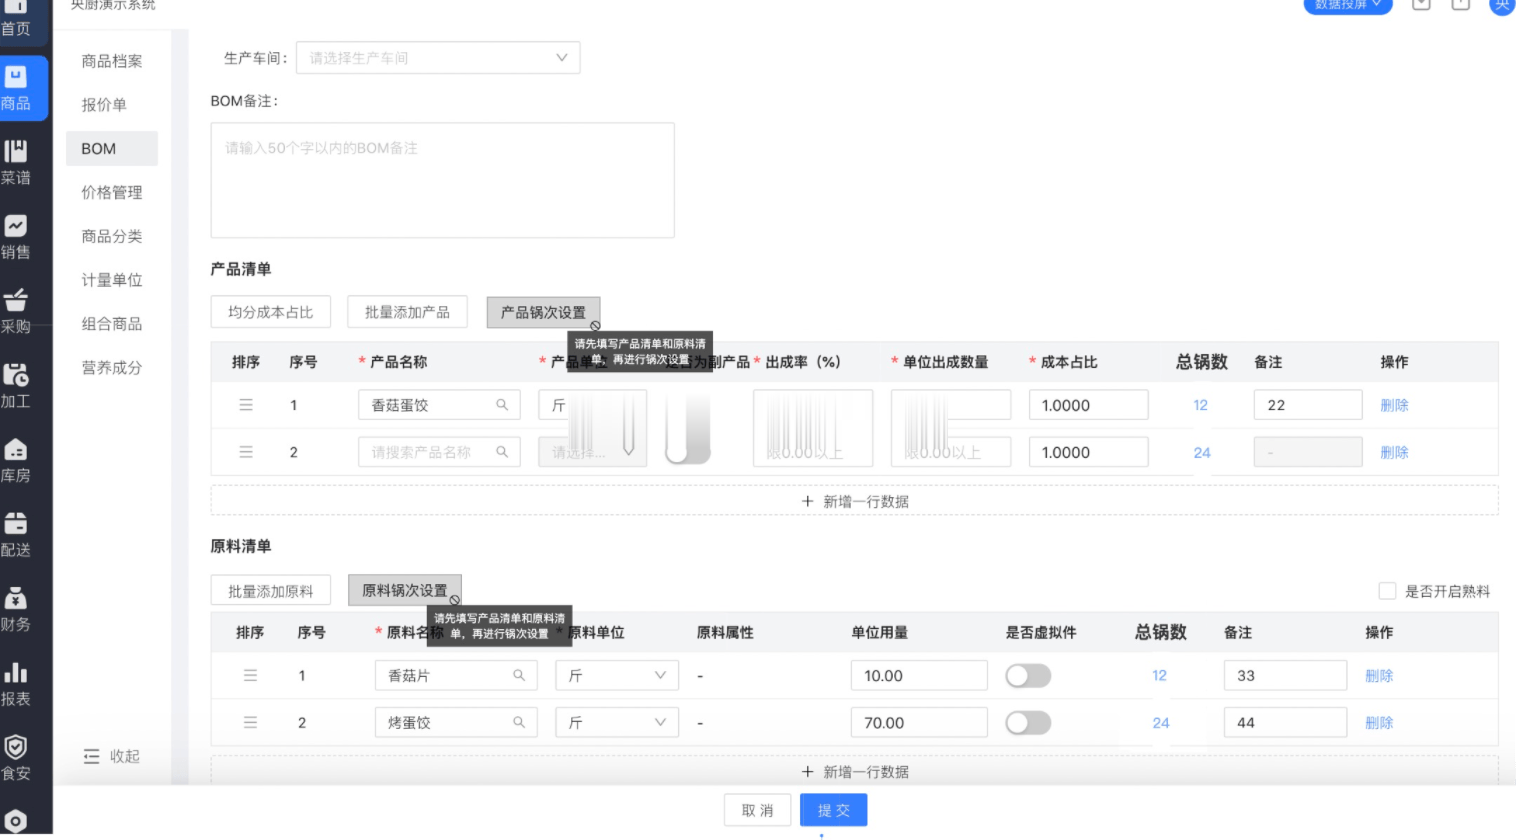The image size is (1516, 840).
Task: Open the 菜谱 sidebar icon
Action: 16,151
